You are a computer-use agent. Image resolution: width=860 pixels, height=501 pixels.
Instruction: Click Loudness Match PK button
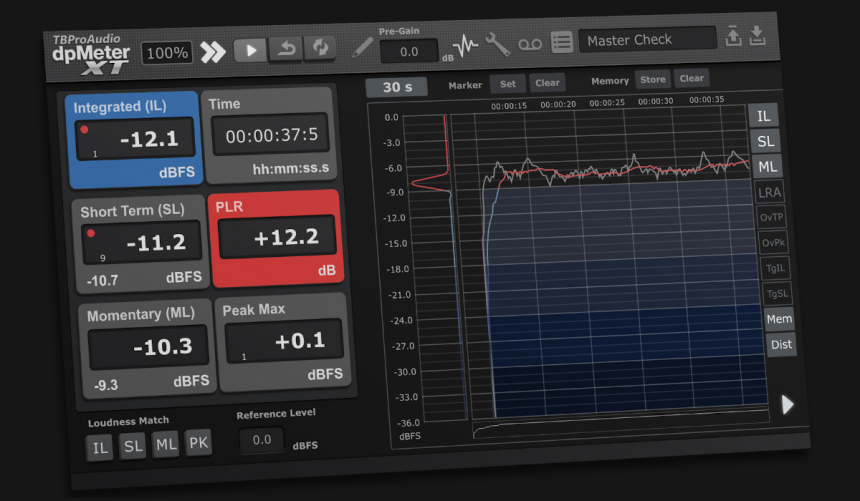(199, 442)
